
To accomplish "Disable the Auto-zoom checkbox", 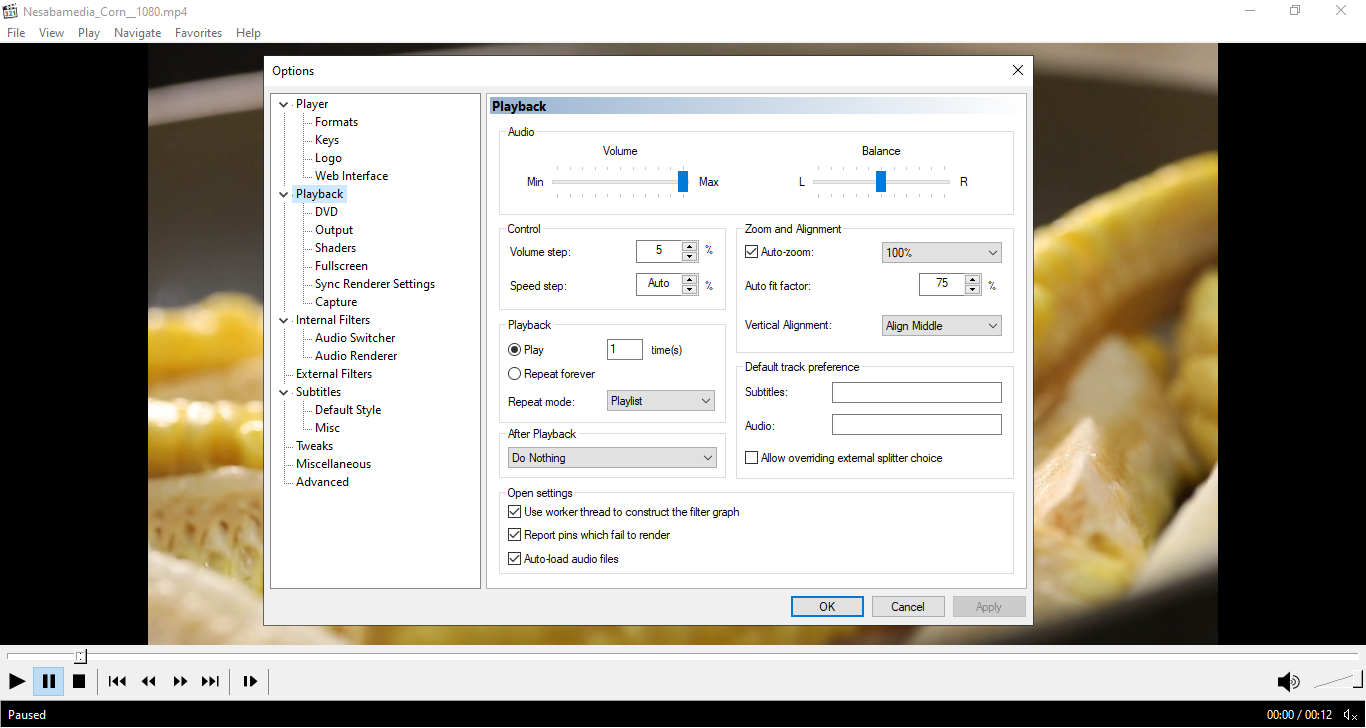I will click(752, 253).
